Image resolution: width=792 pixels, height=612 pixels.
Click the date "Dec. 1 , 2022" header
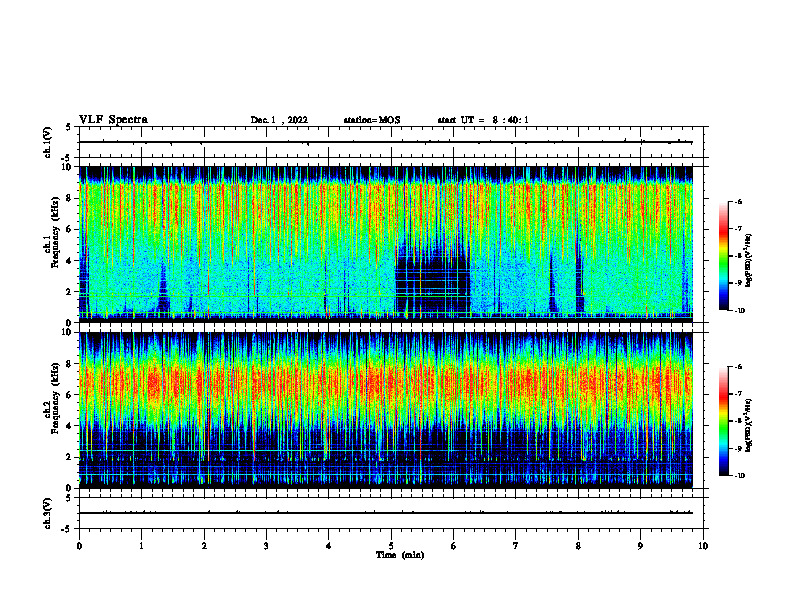pos(279,120)
